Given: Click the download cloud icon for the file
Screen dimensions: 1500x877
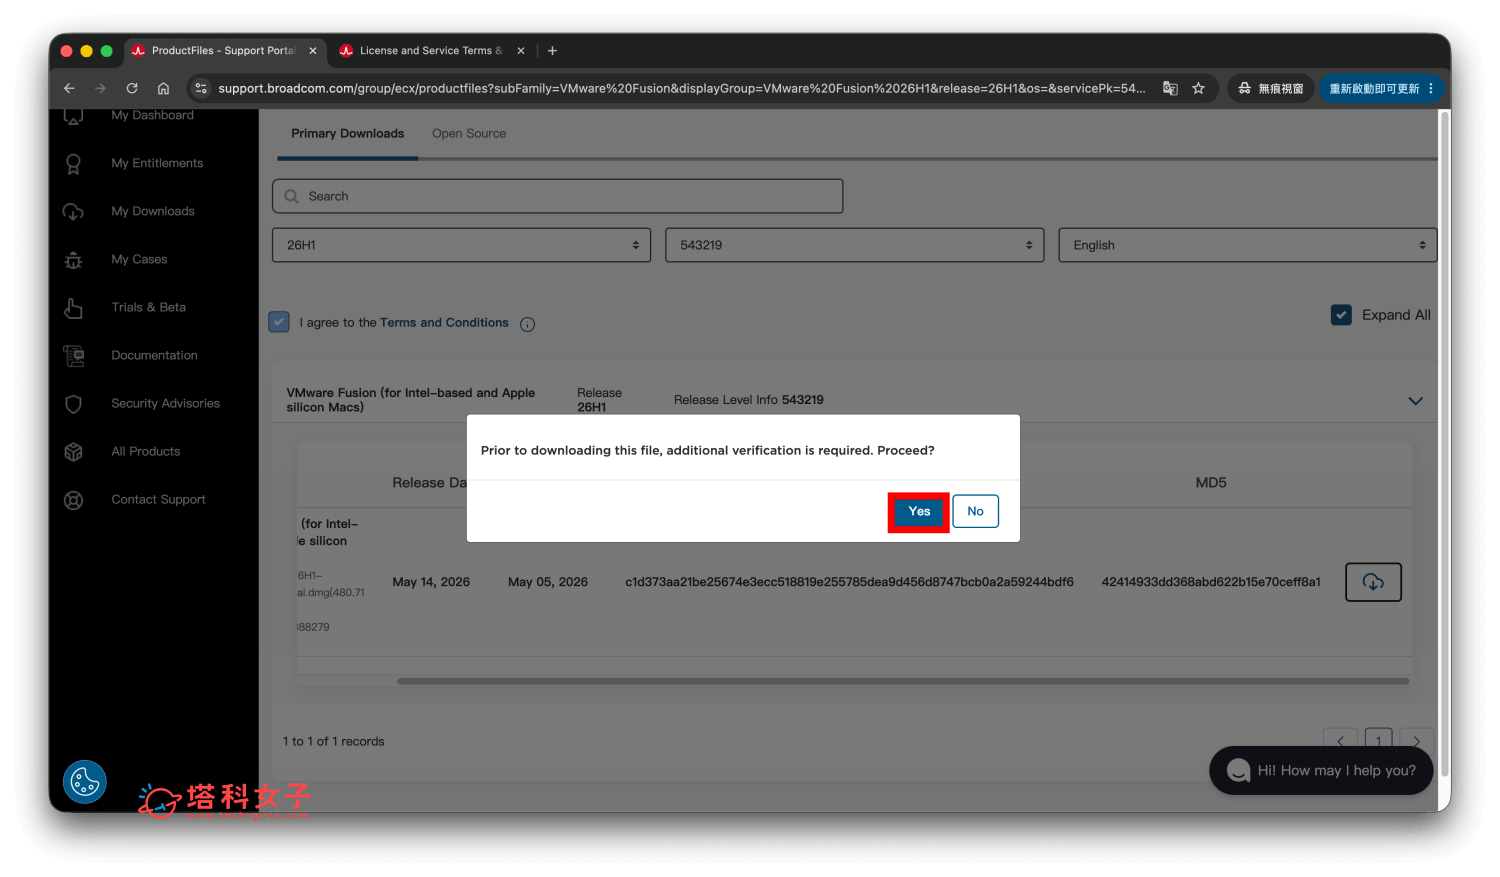Looking at the screenshot, I should 1373,582.
